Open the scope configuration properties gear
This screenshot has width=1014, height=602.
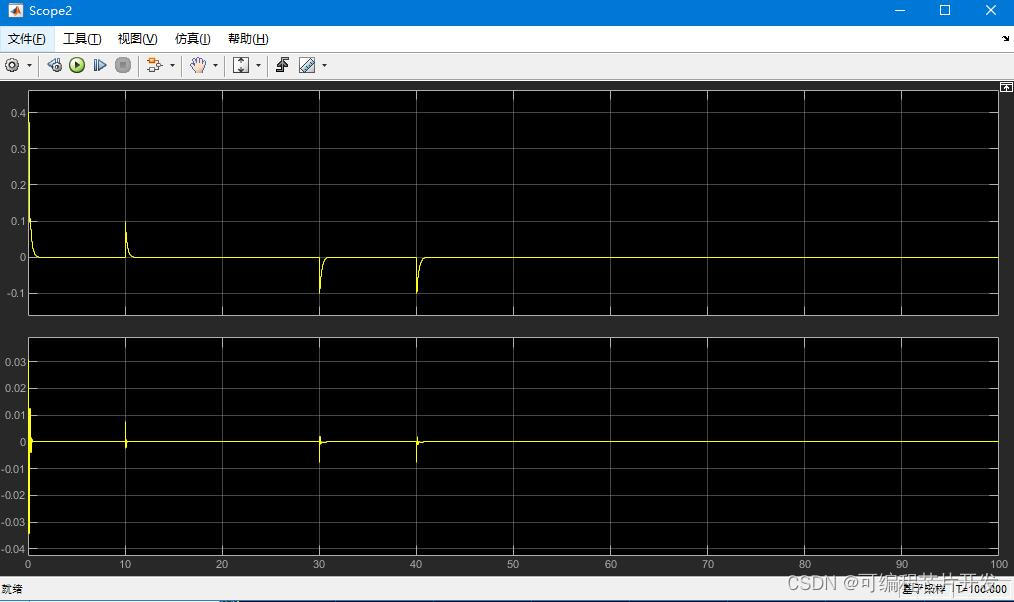(x=12, y=65)
